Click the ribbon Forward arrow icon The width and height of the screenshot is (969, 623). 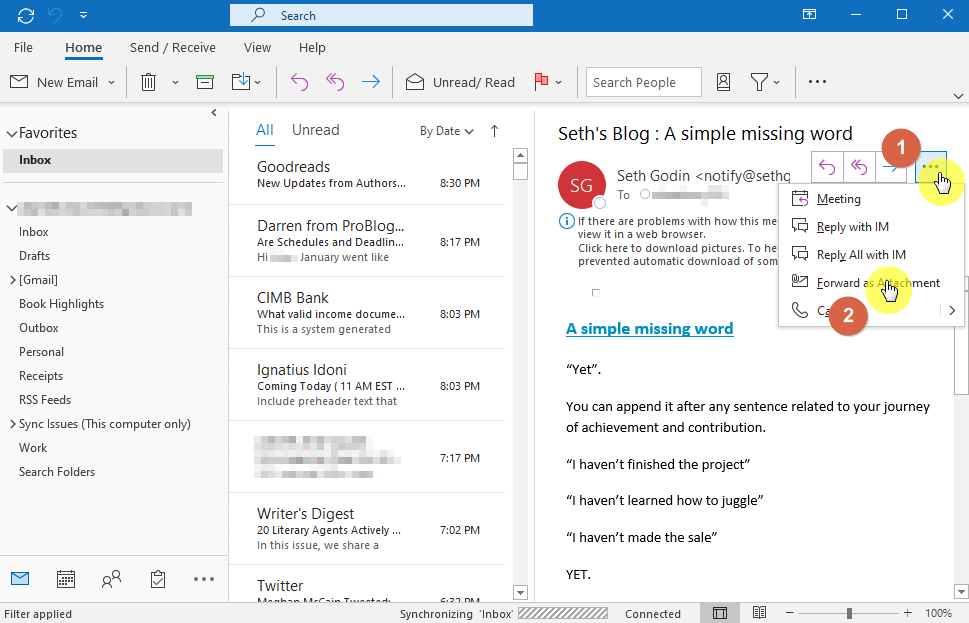(x=371, y=82)
